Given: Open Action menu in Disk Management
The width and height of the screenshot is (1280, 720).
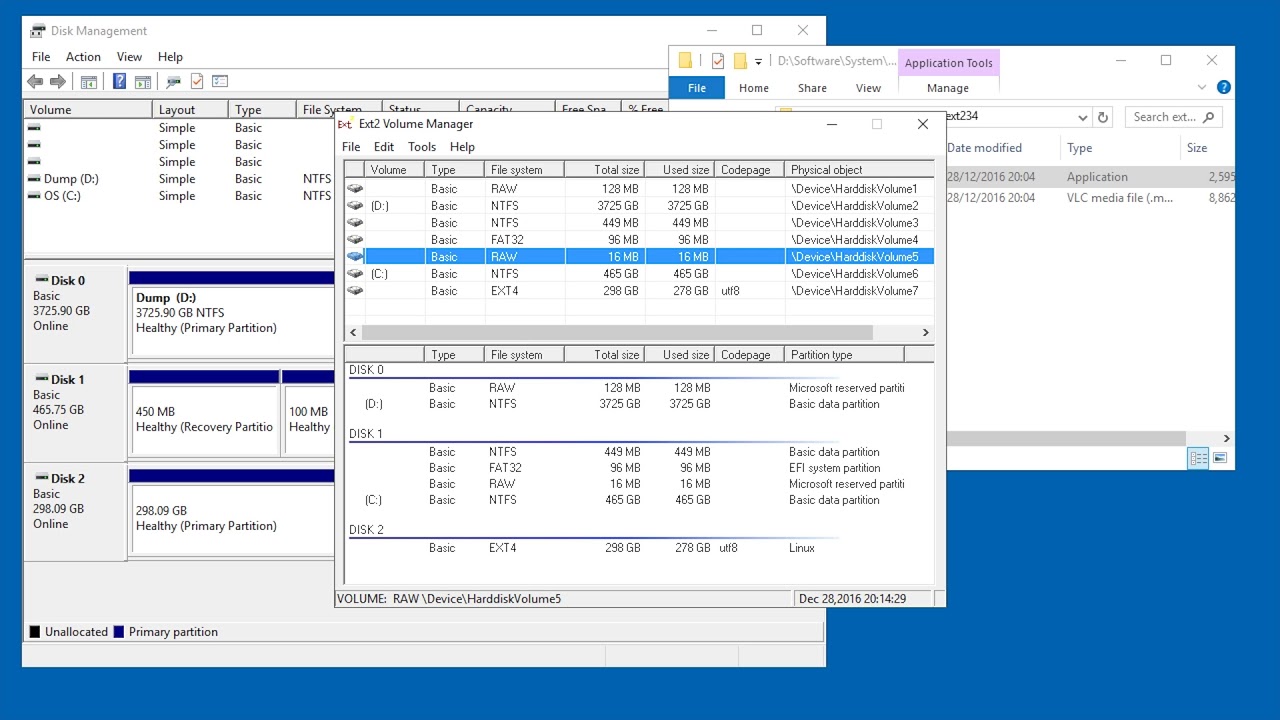Looking at the screenshot, I should pyautogui.click(x=83, y=57).
